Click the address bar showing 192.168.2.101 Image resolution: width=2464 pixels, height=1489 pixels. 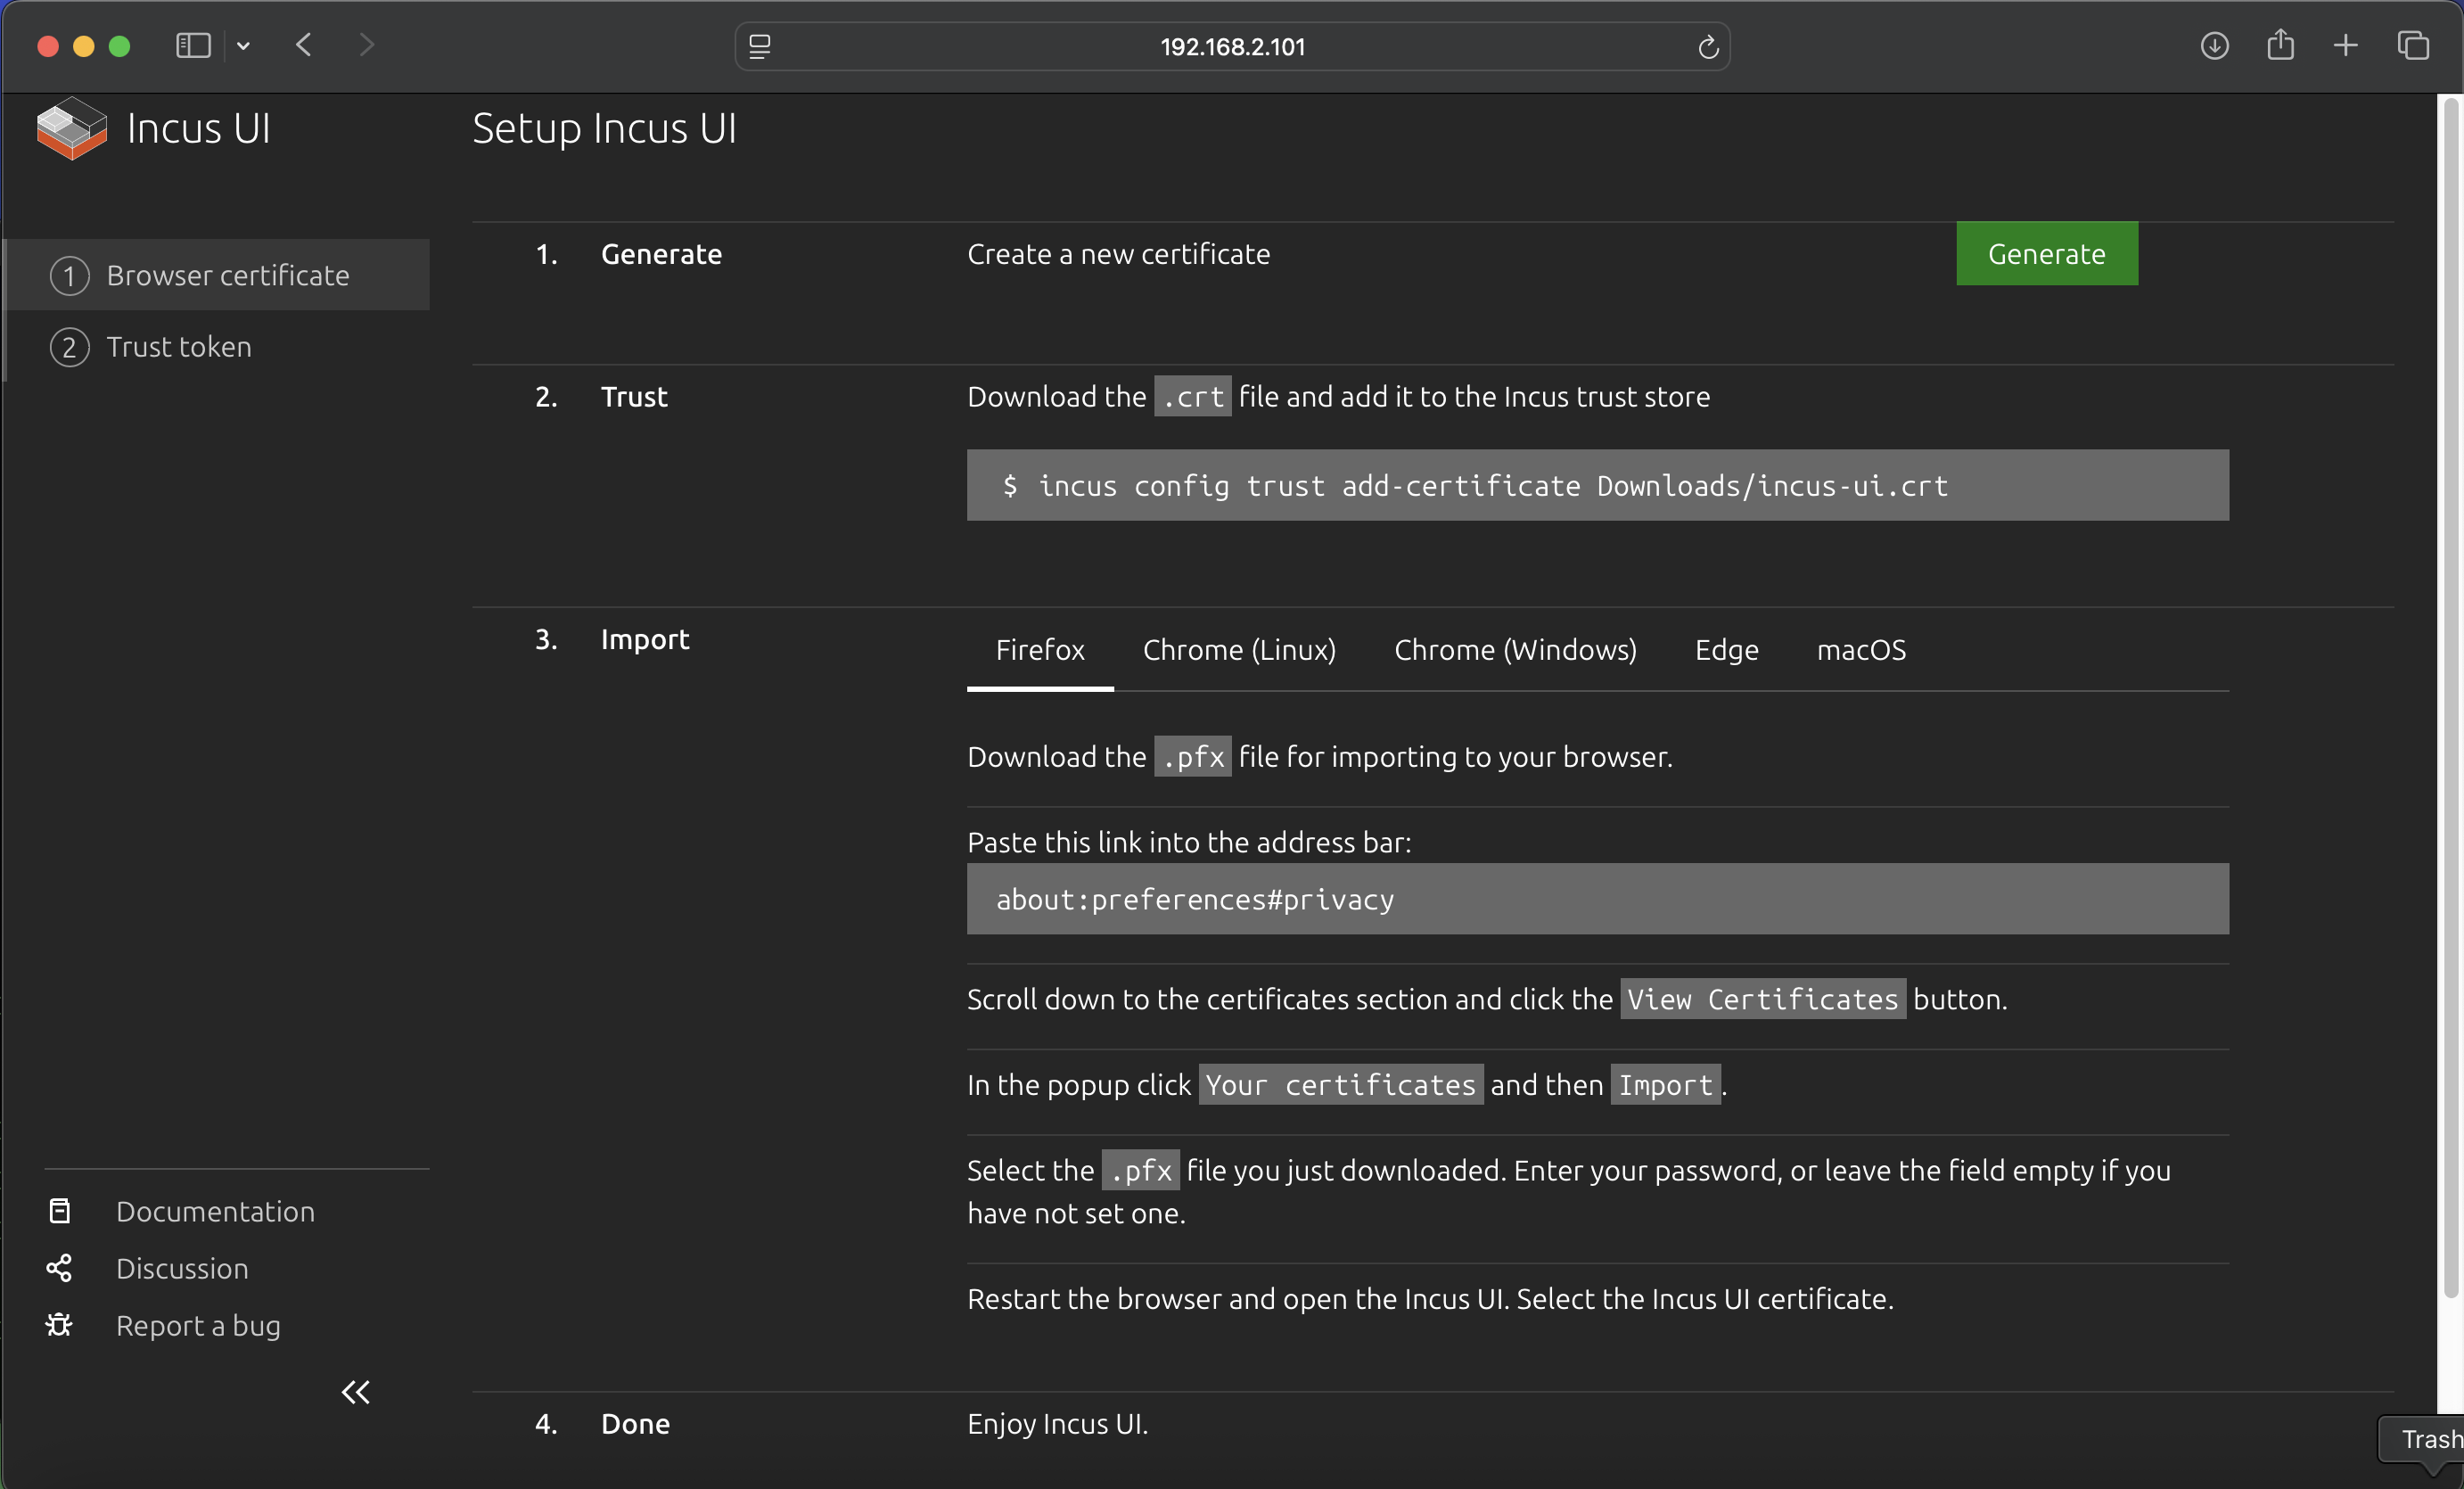tap(1232, 47)
